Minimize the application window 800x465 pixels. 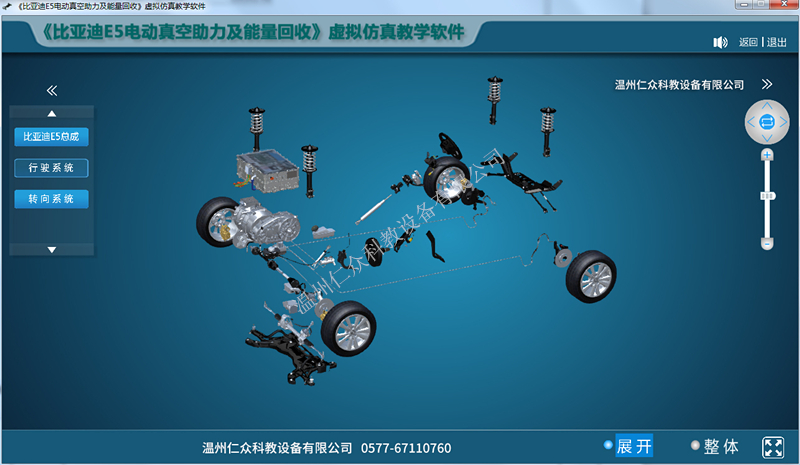click(x=743, y=4)
